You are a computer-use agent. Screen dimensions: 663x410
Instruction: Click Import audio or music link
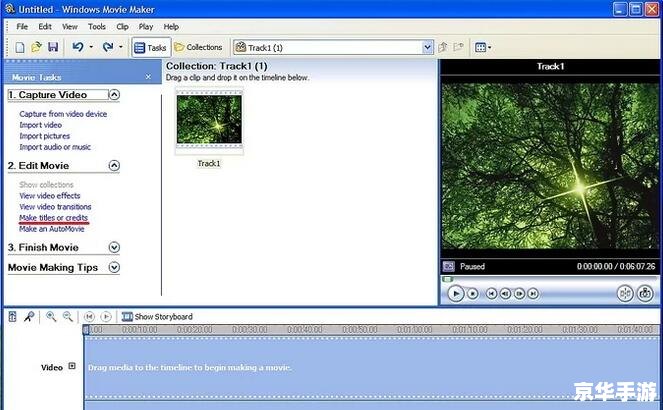[55, 147]
